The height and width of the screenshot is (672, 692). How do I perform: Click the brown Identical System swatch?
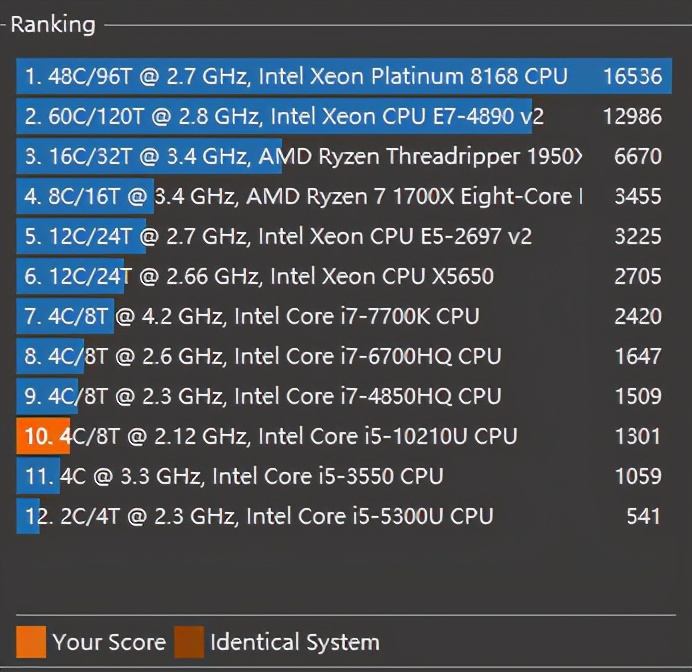pyautogui.click(x=188, y=641)
